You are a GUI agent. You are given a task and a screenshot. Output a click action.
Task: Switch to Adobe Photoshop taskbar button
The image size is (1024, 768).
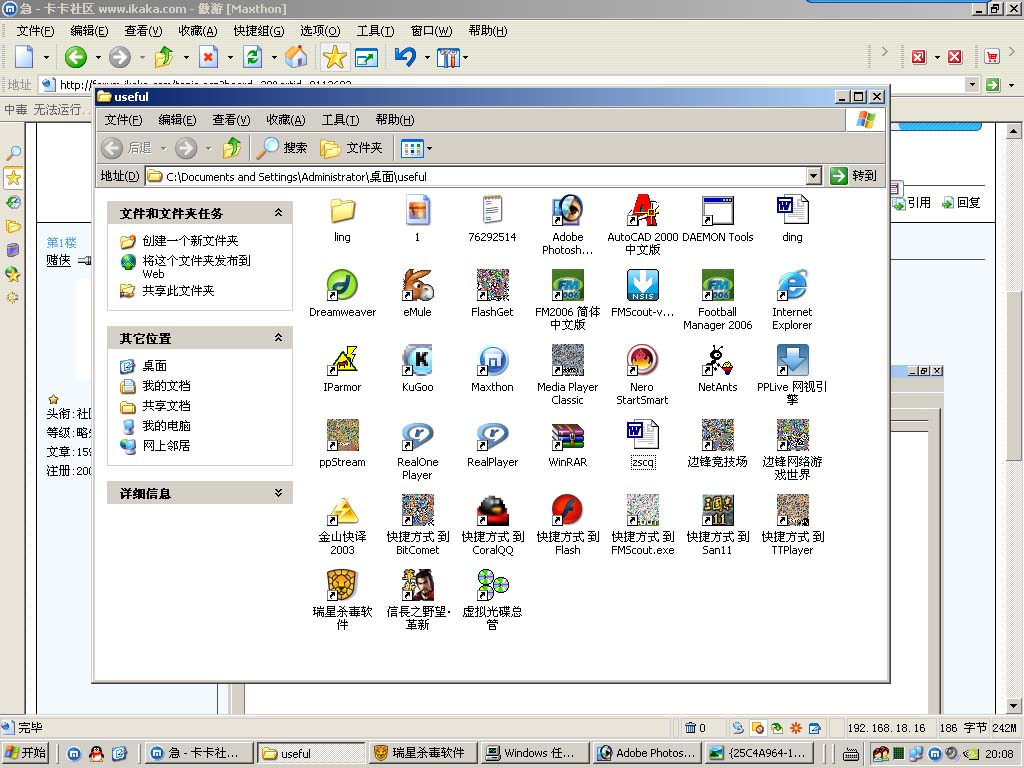pos(647,753)
